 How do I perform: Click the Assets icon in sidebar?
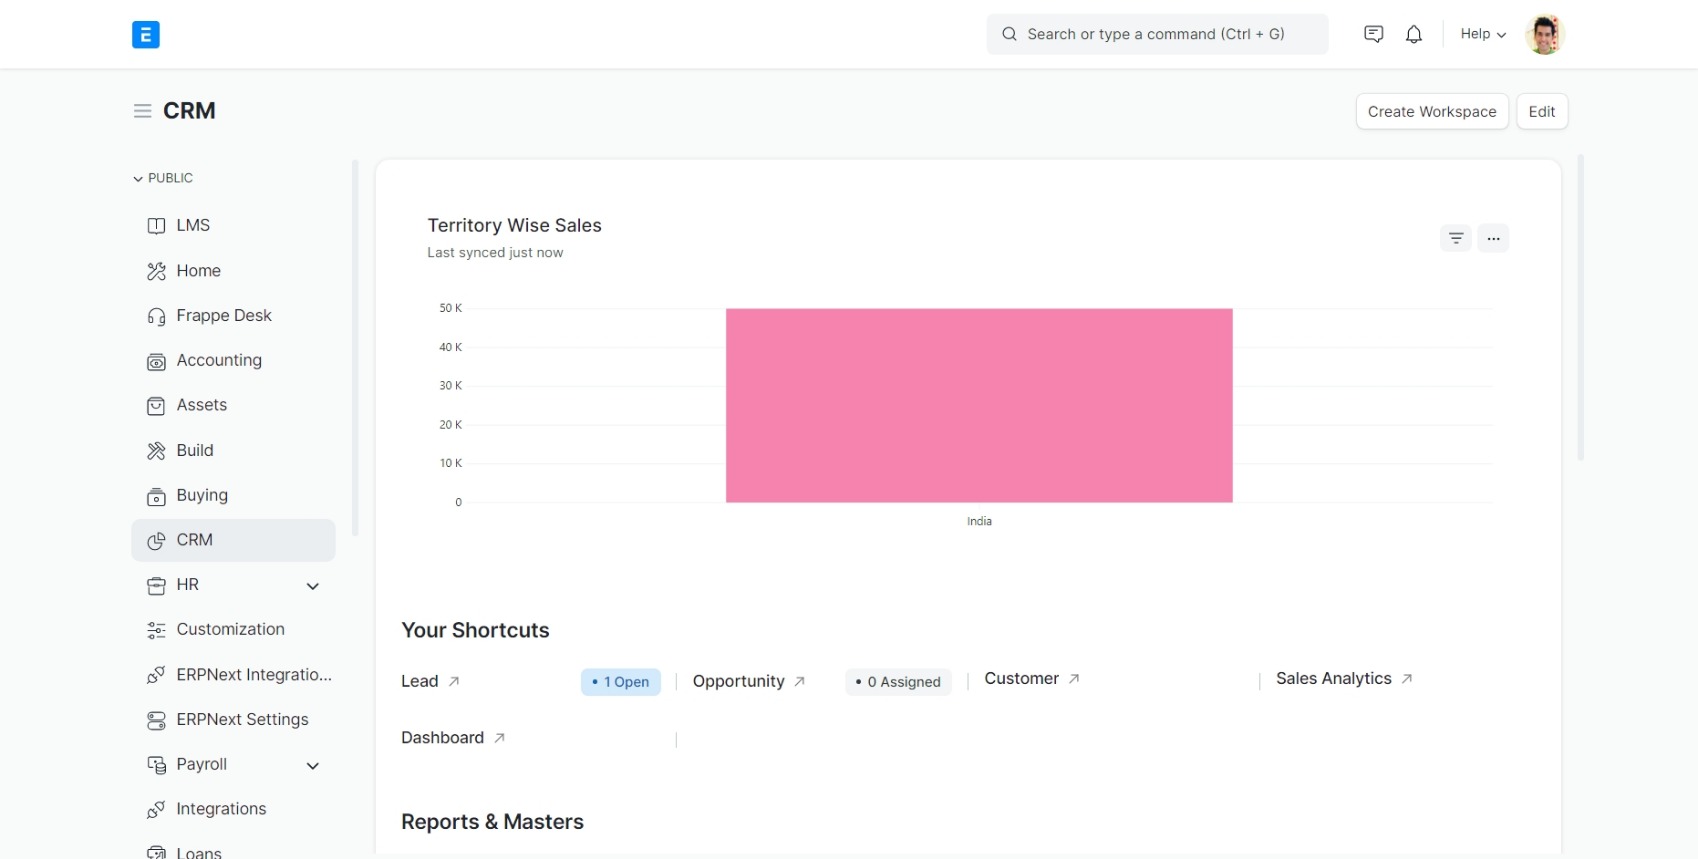pyautogui.click(x=156, y=406)
